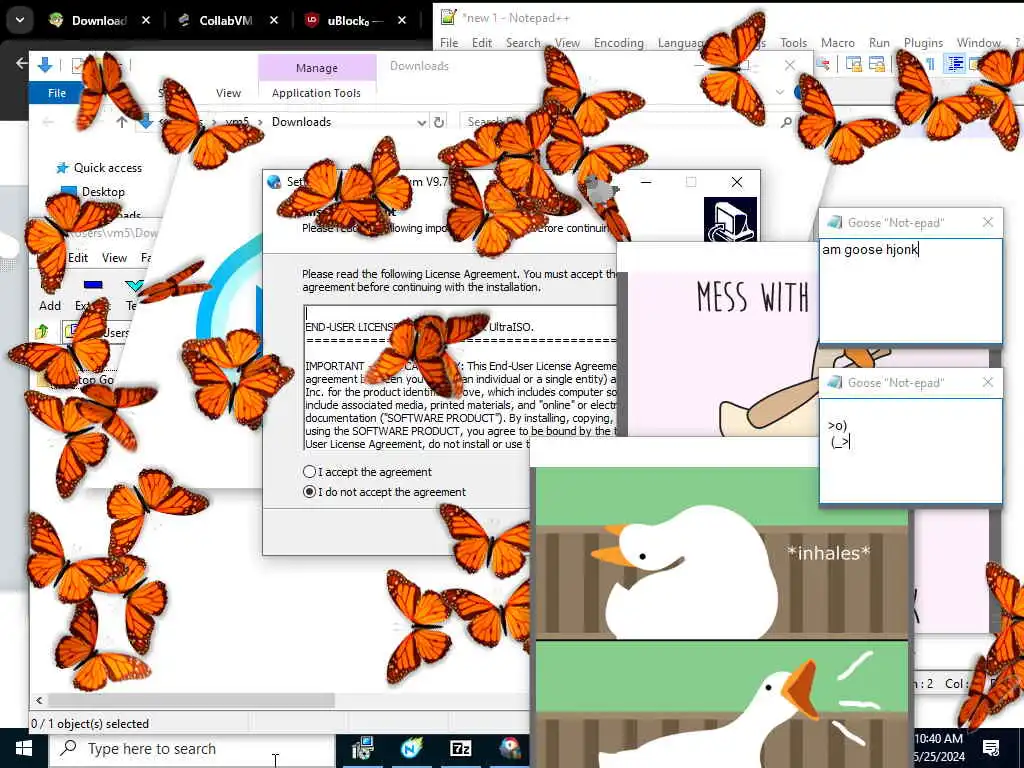Open 7-Zip Edit menu
This screenshot has height=768, width=1024.
click(x=78, y=257)
